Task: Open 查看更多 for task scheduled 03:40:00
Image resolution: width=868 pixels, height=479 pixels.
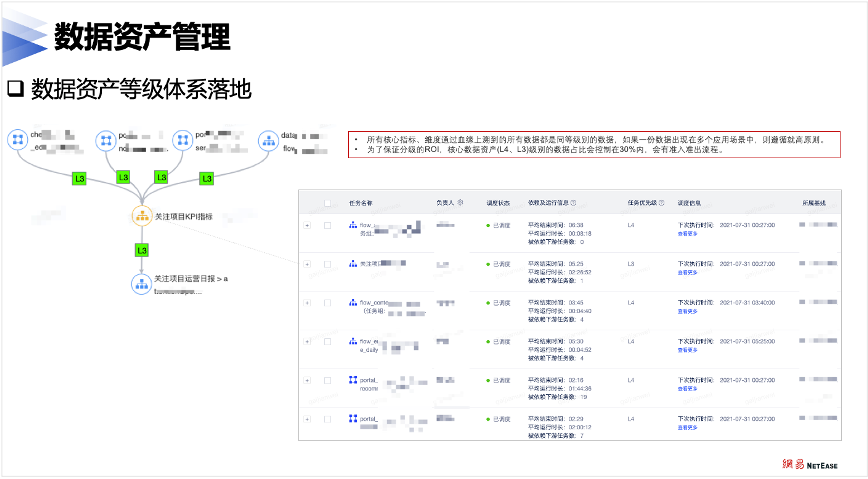Action: [x=688, y=311]
